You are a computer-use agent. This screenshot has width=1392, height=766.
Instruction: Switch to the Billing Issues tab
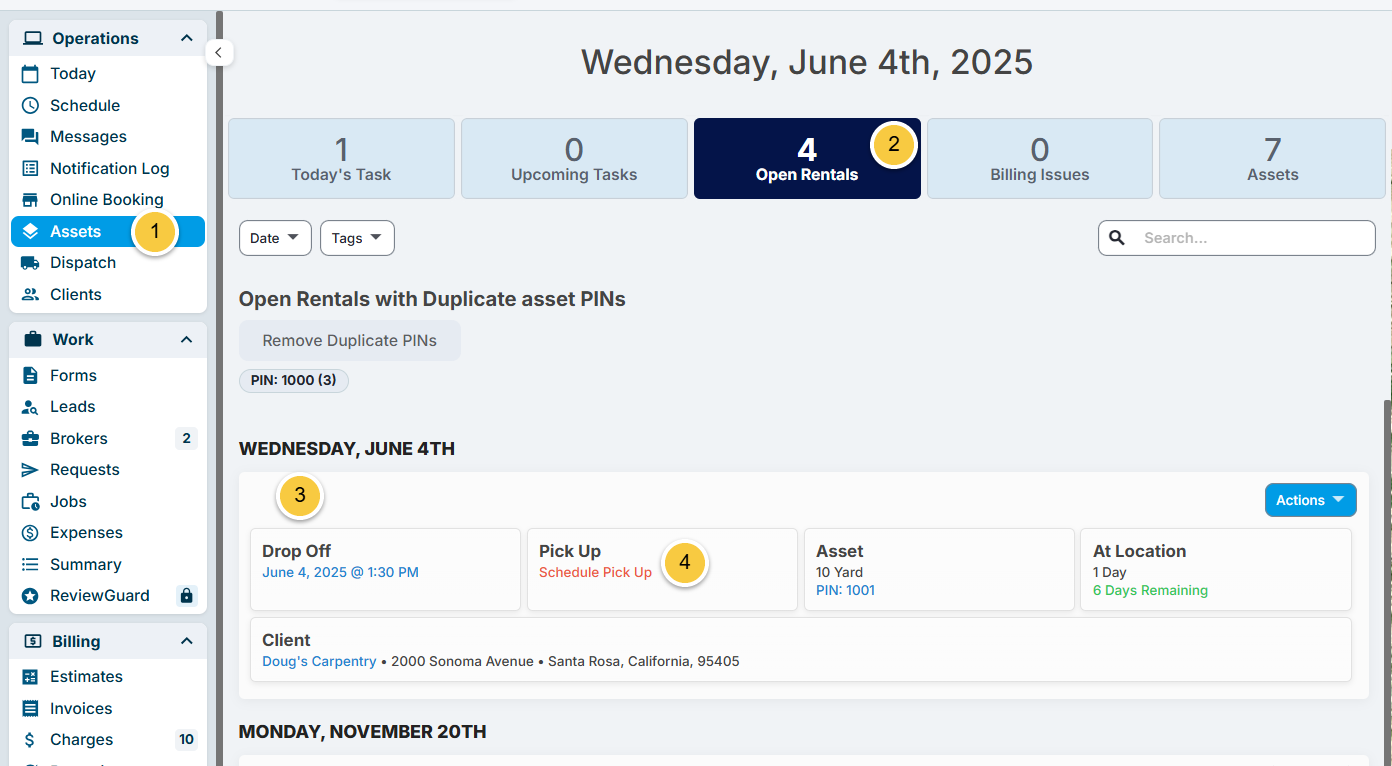pos(1040,159)
